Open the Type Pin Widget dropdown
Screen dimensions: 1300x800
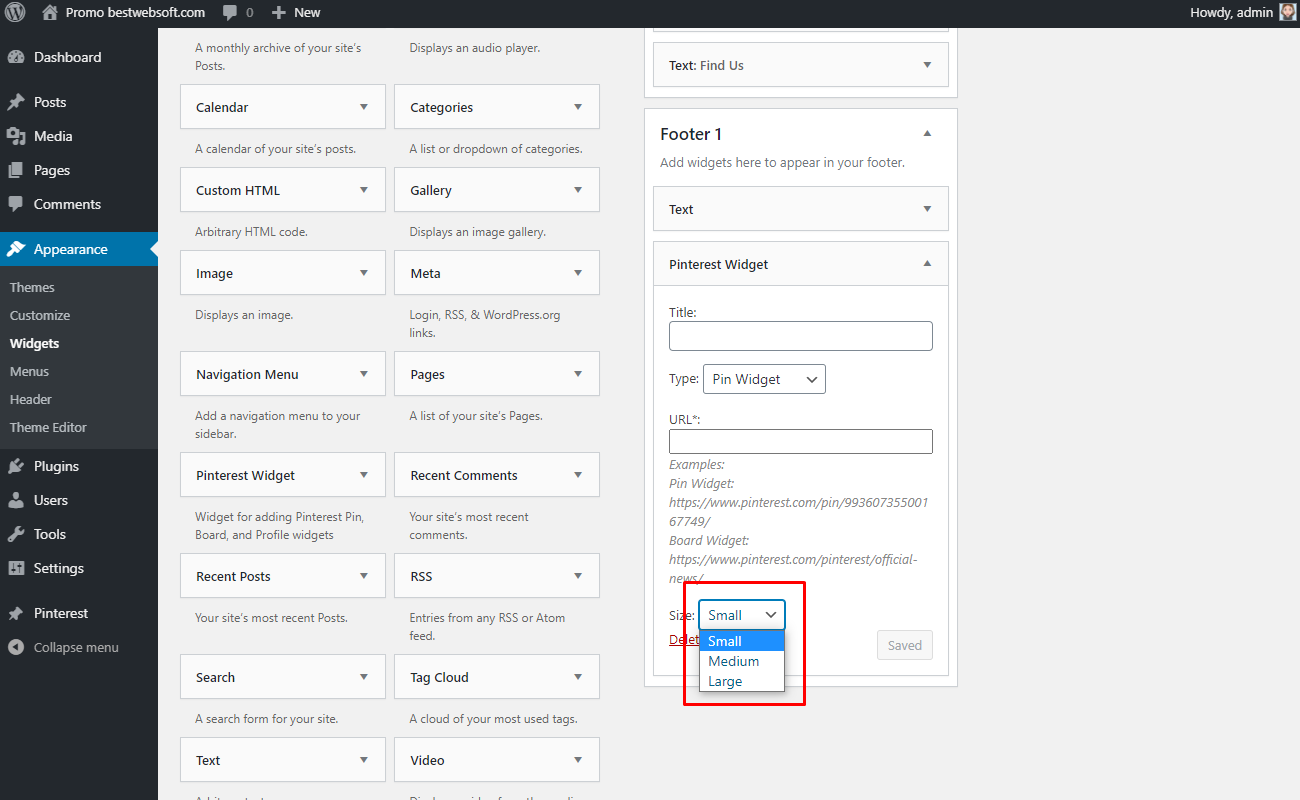(764, 379)
